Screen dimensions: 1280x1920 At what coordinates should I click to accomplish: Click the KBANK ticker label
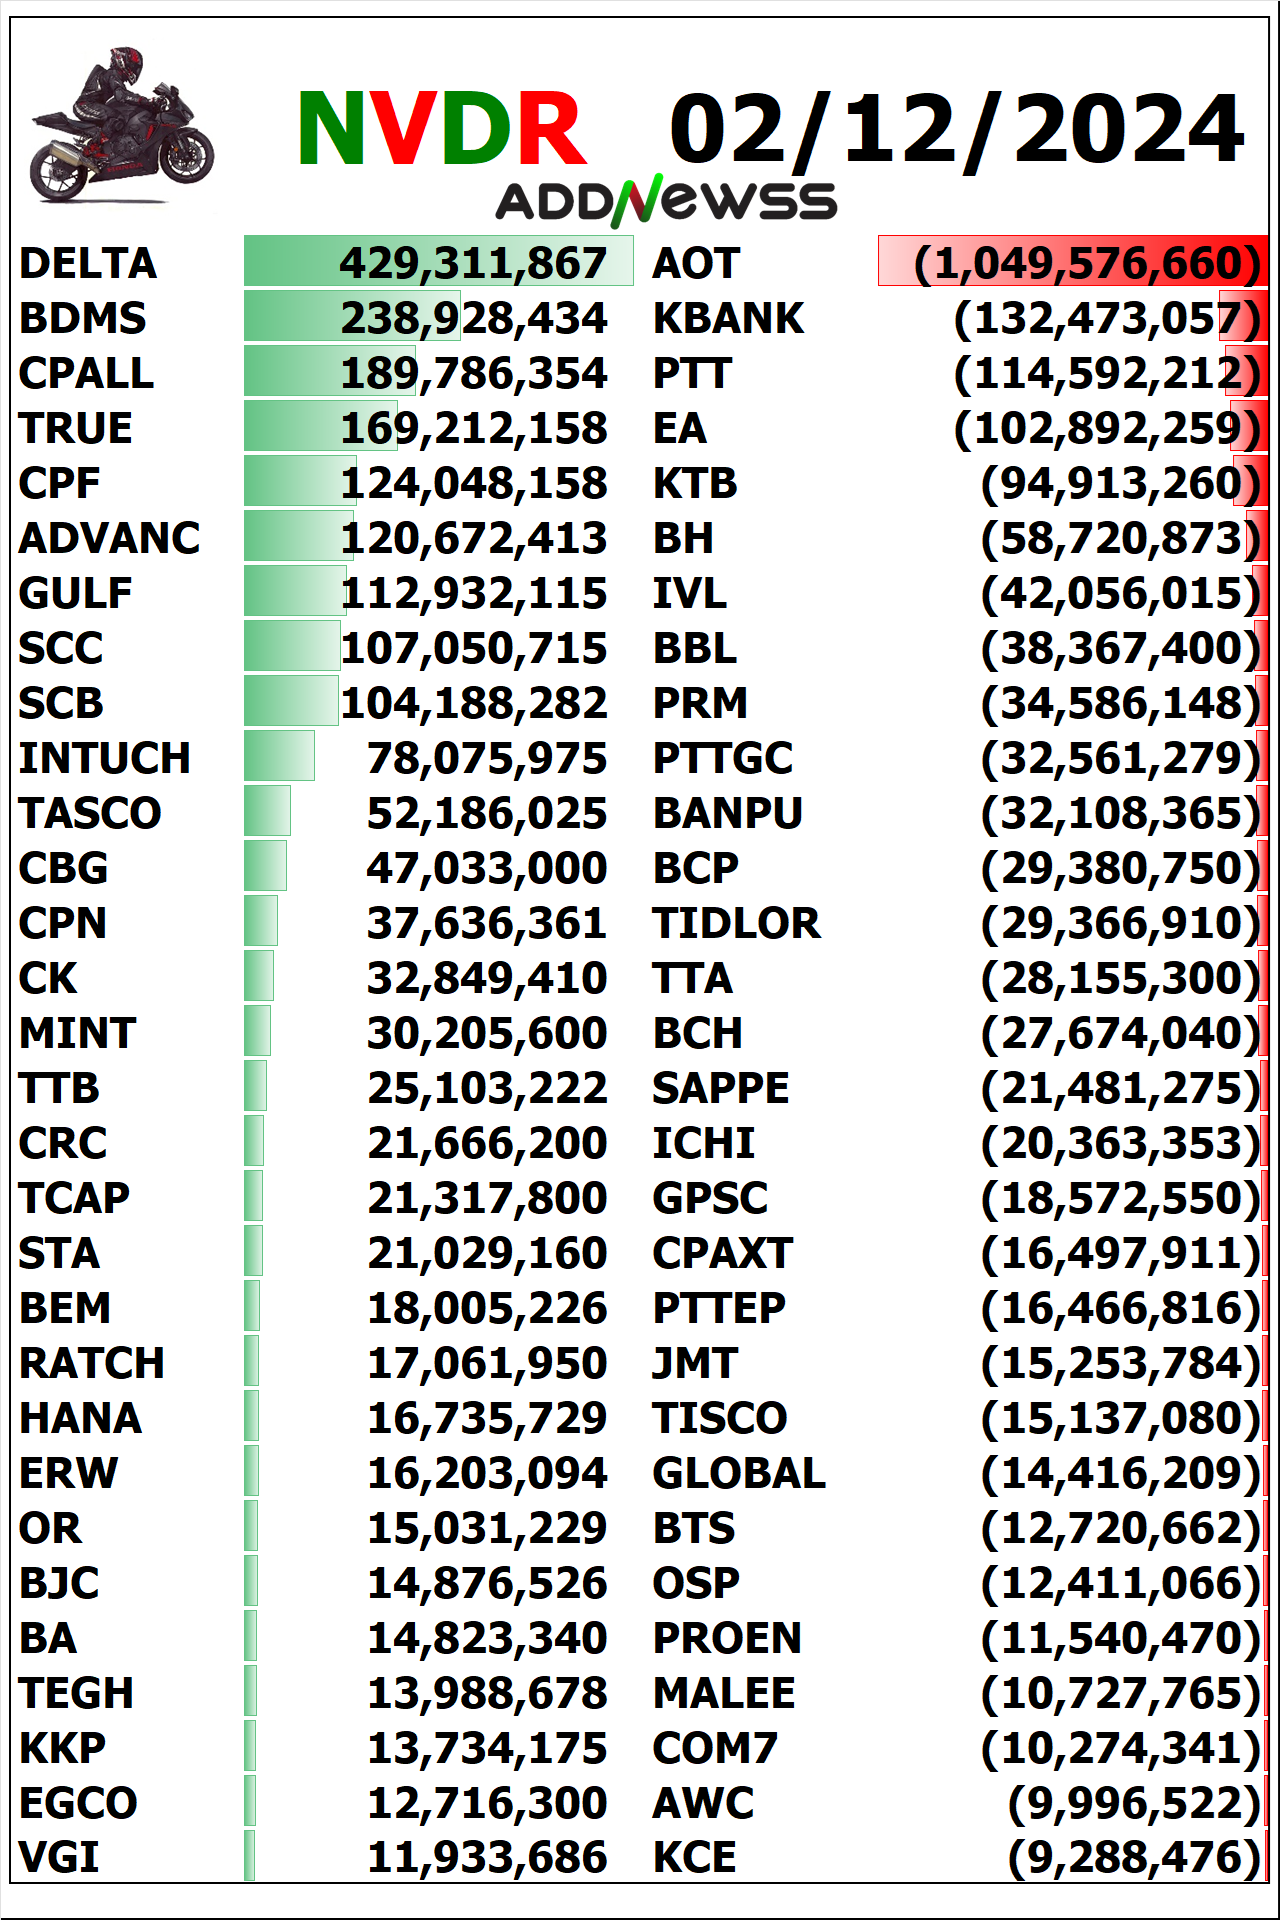[728, 318]
